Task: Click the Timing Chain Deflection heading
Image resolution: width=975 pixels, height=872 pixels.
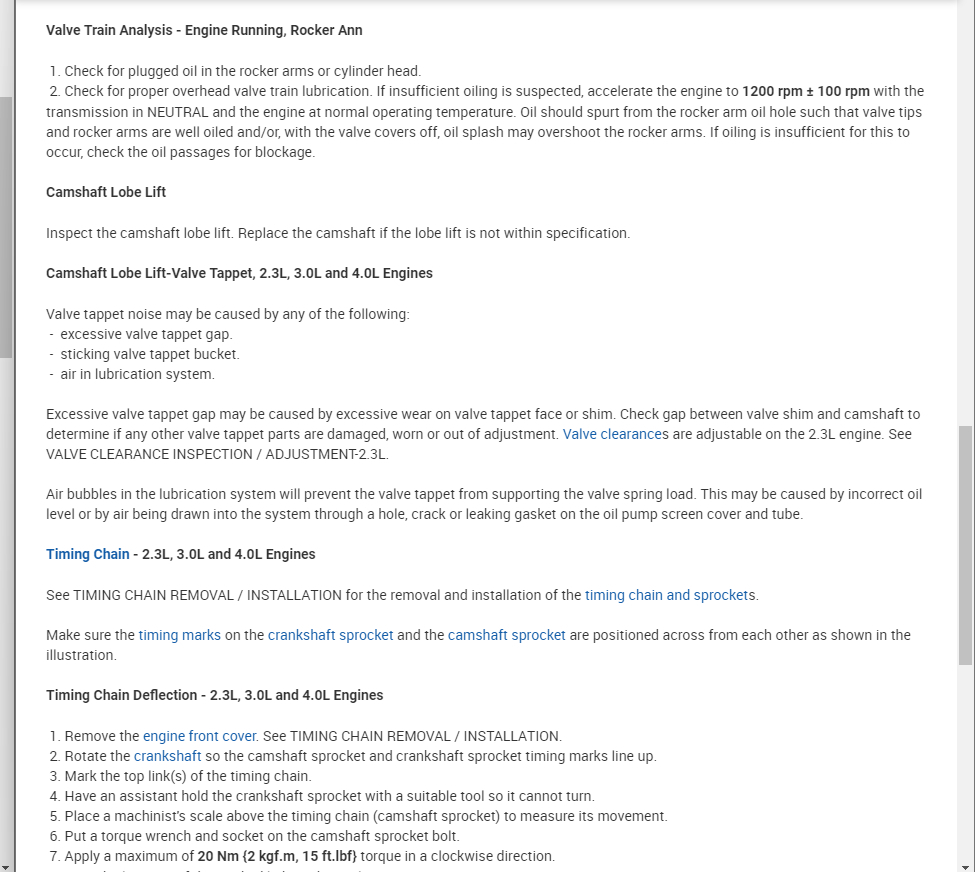Action: [x=214, y=695]
